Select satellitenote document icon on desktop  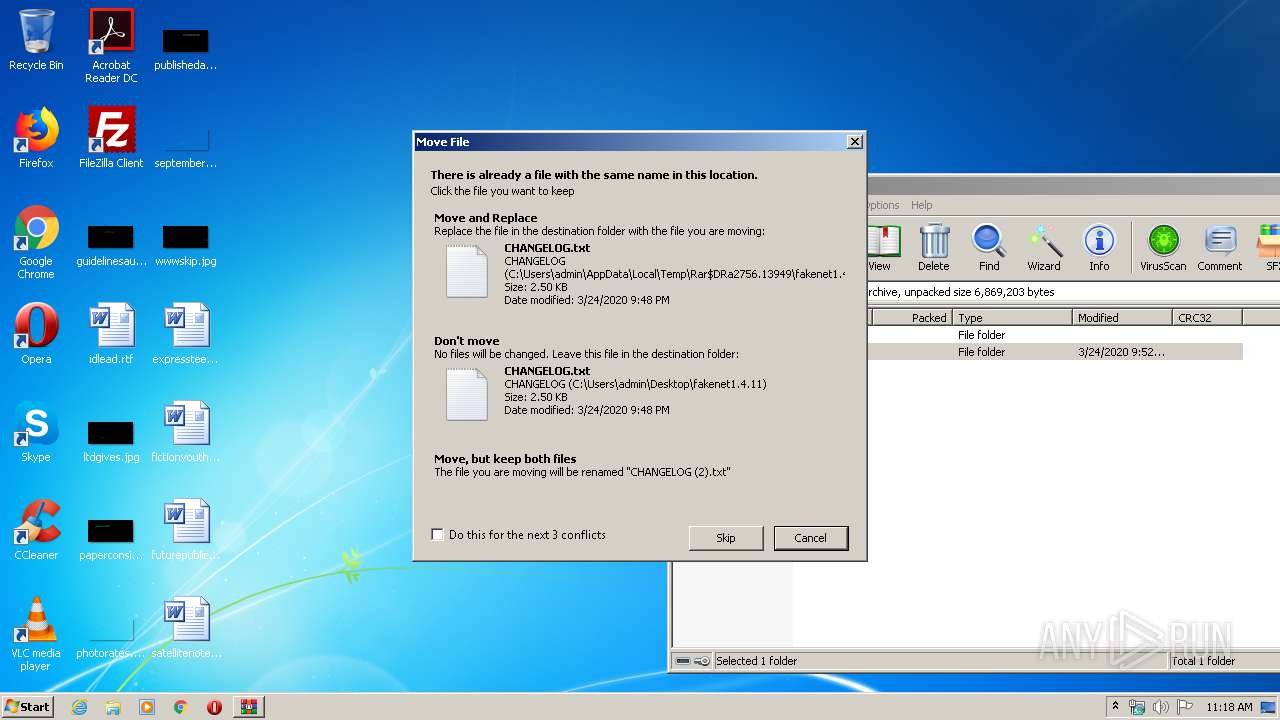click(x=186, y=628)
